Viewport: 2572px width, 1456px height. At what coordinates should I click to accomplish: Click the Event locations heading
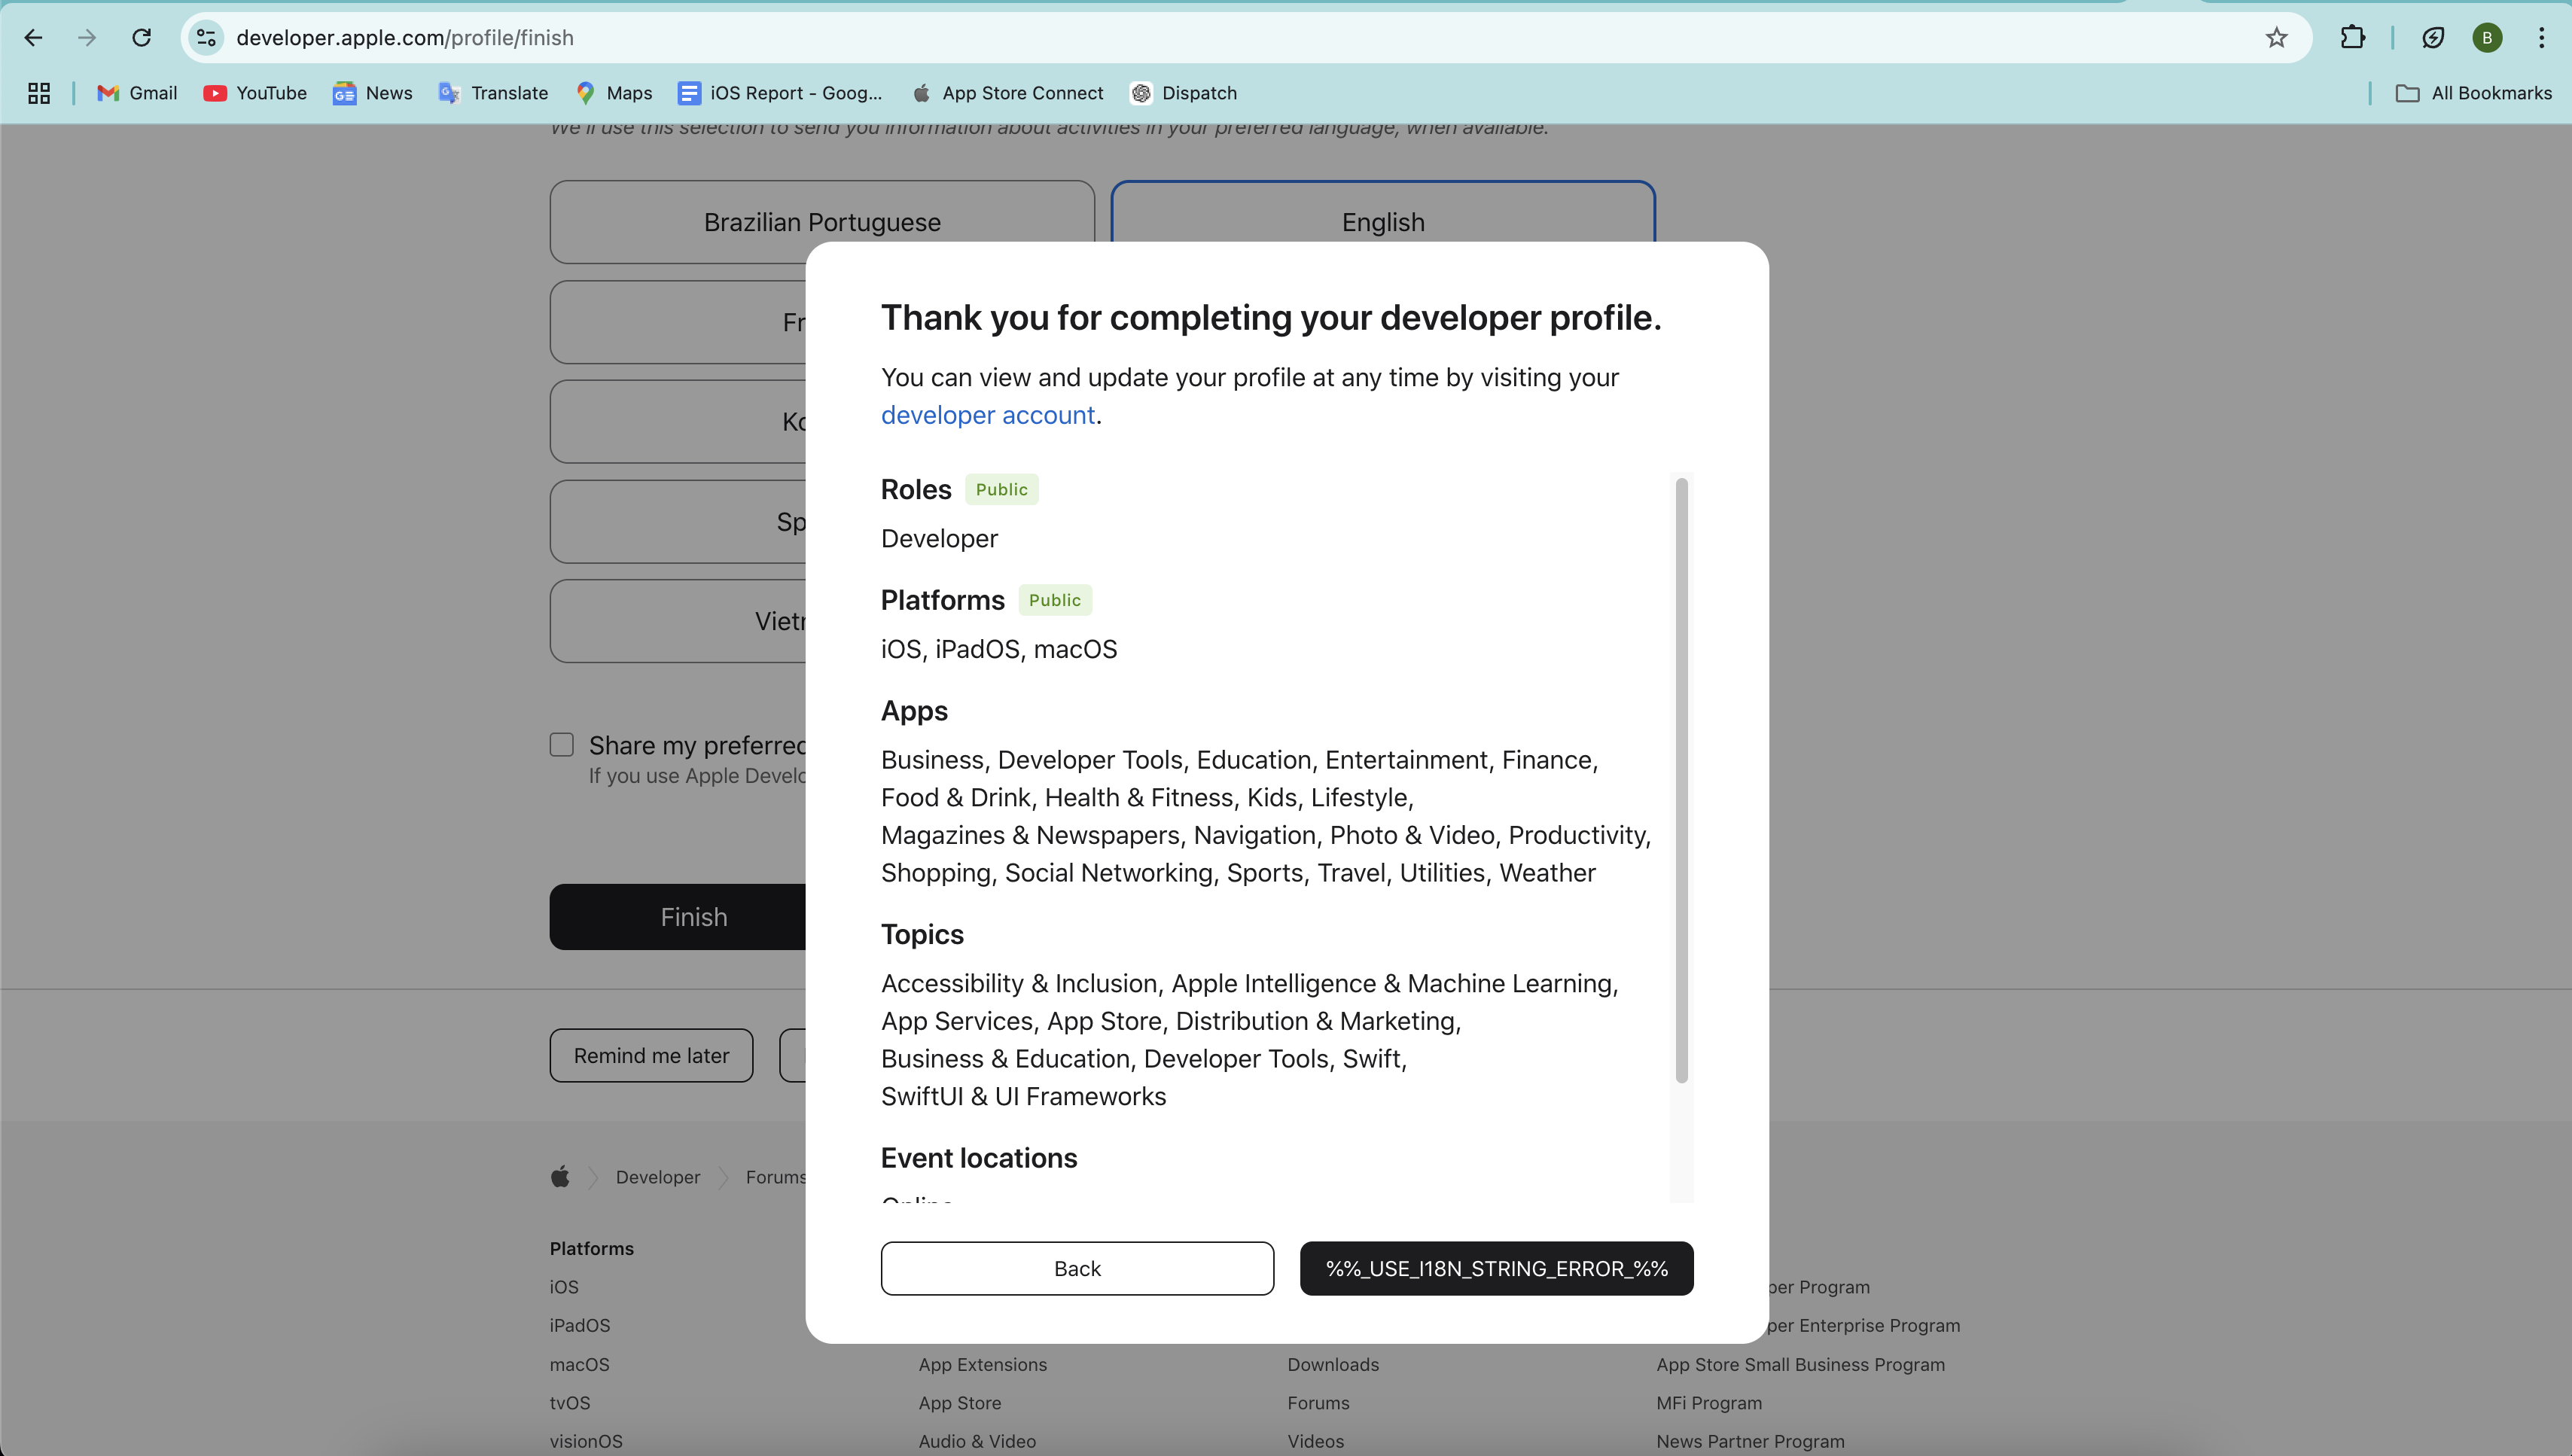[x=979, y=1158]
